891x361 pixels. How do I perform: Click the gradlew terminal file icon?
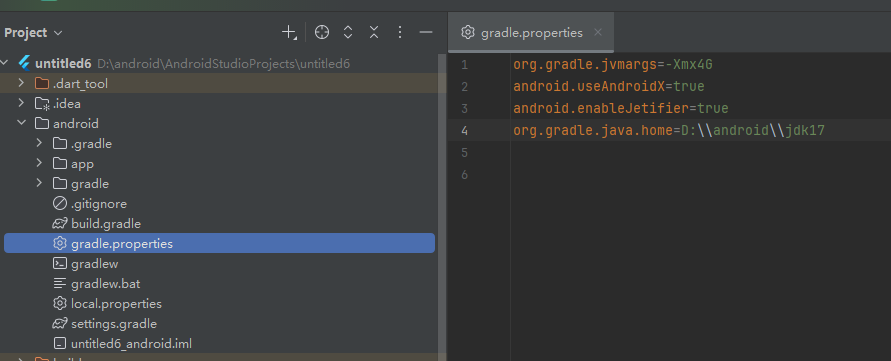pyautogui.click(x=60, y=264)
